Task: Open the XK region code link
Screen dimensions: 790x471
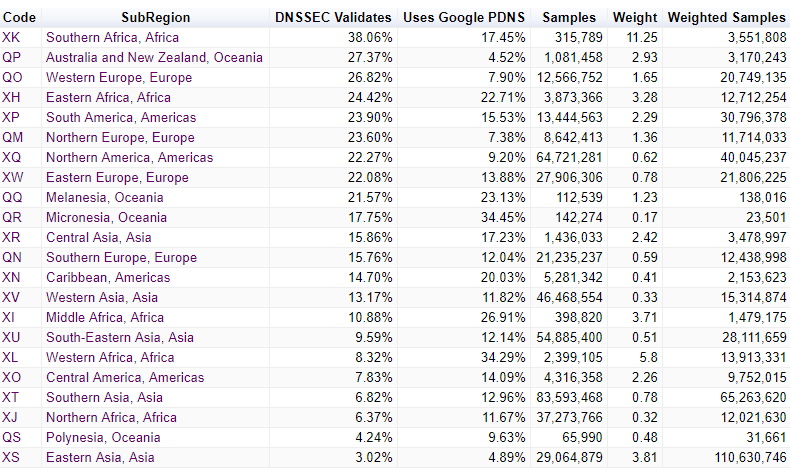Action: pyautogui.click(x=11, y=37)
